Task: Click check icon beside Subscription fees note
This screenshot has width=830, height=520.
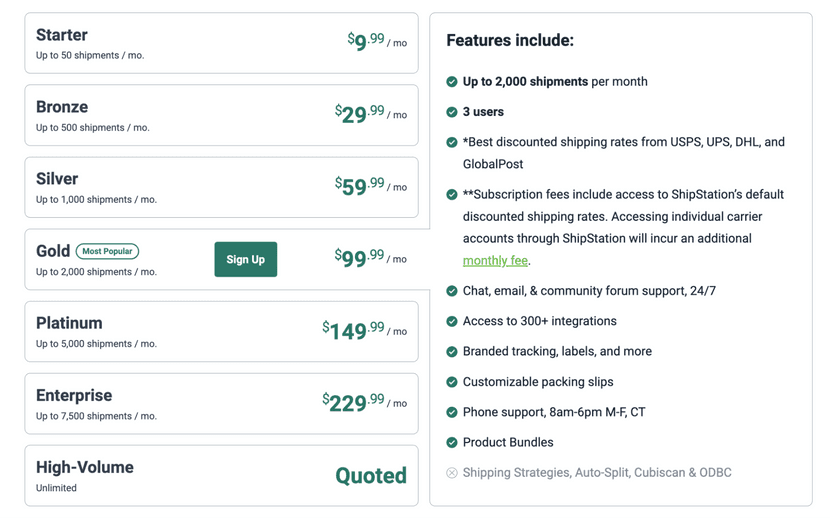Action: (x=452, y=194)
